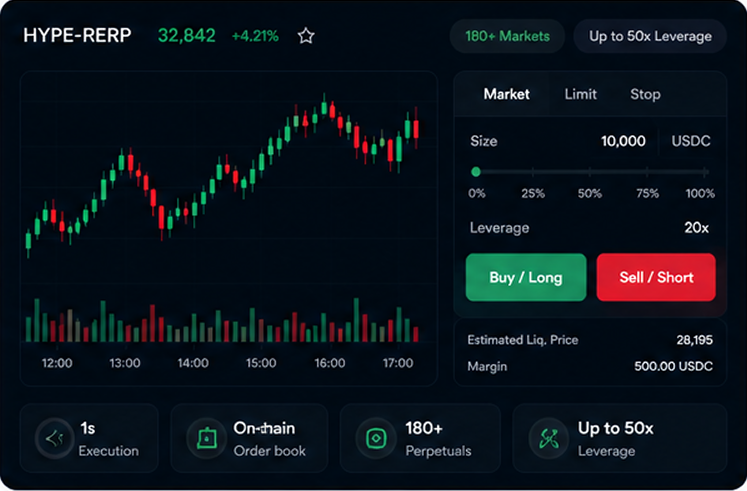The image size is (747, 491).
Task: Set size slider to 50% mark
Action: tap(590, 172)
